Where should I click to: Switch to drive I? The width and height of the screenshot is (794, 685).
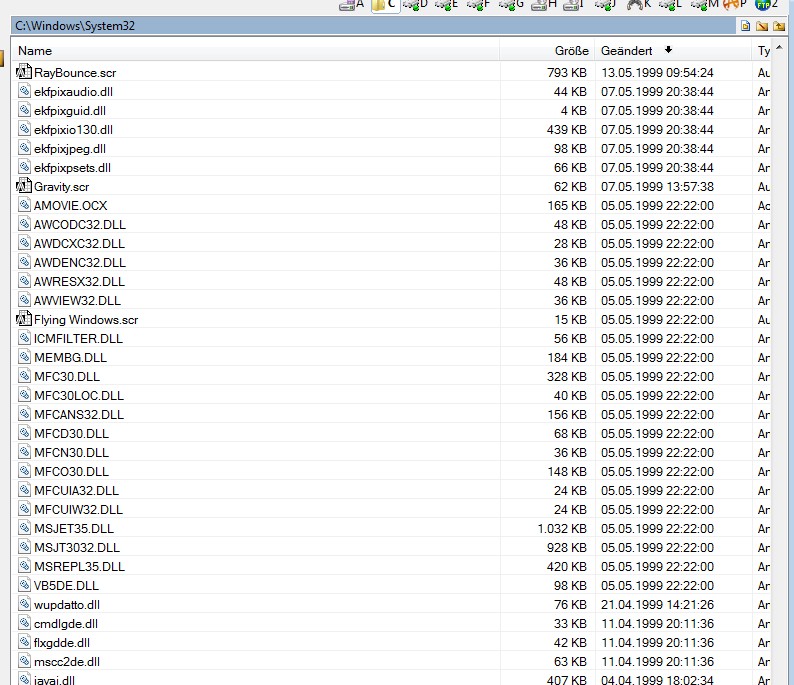pos(574,5)
